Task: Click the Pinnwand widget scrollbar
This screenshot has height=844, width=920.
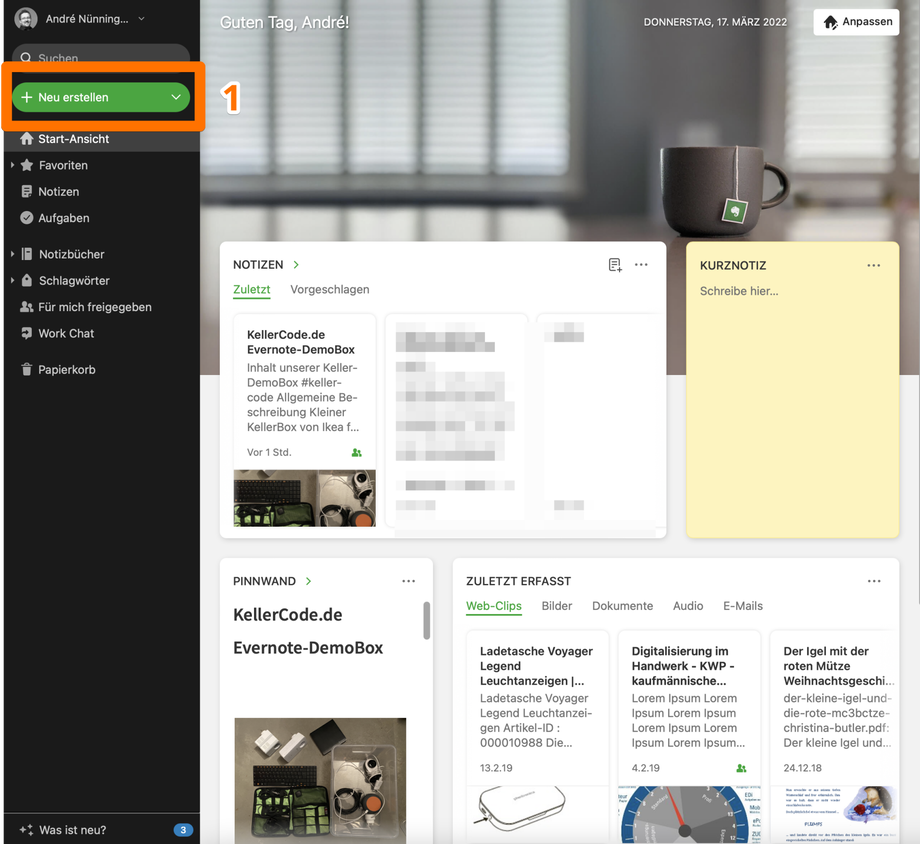Action: (x=427, y=620)
